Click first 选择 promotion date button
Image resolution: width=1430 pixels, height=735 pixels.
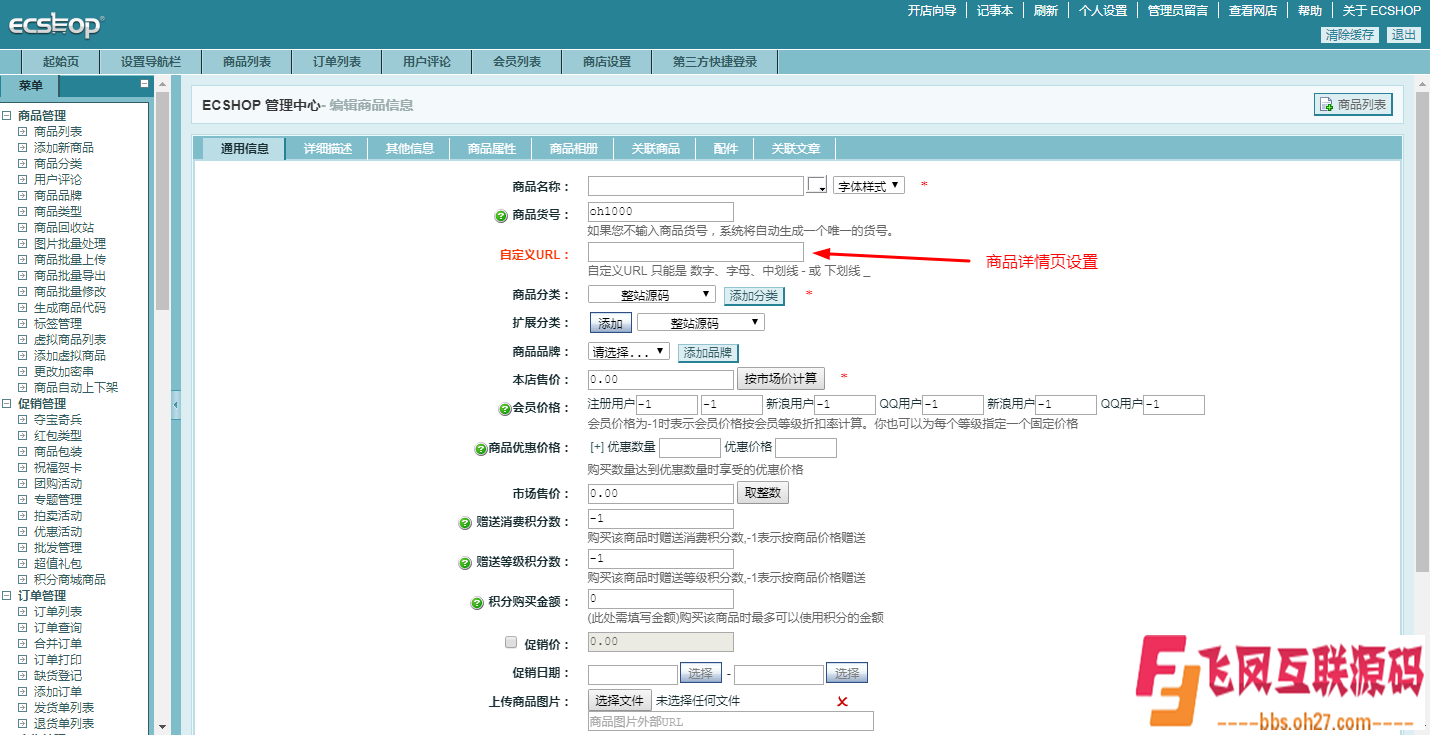pyautogui.click(x=701, y=673)
